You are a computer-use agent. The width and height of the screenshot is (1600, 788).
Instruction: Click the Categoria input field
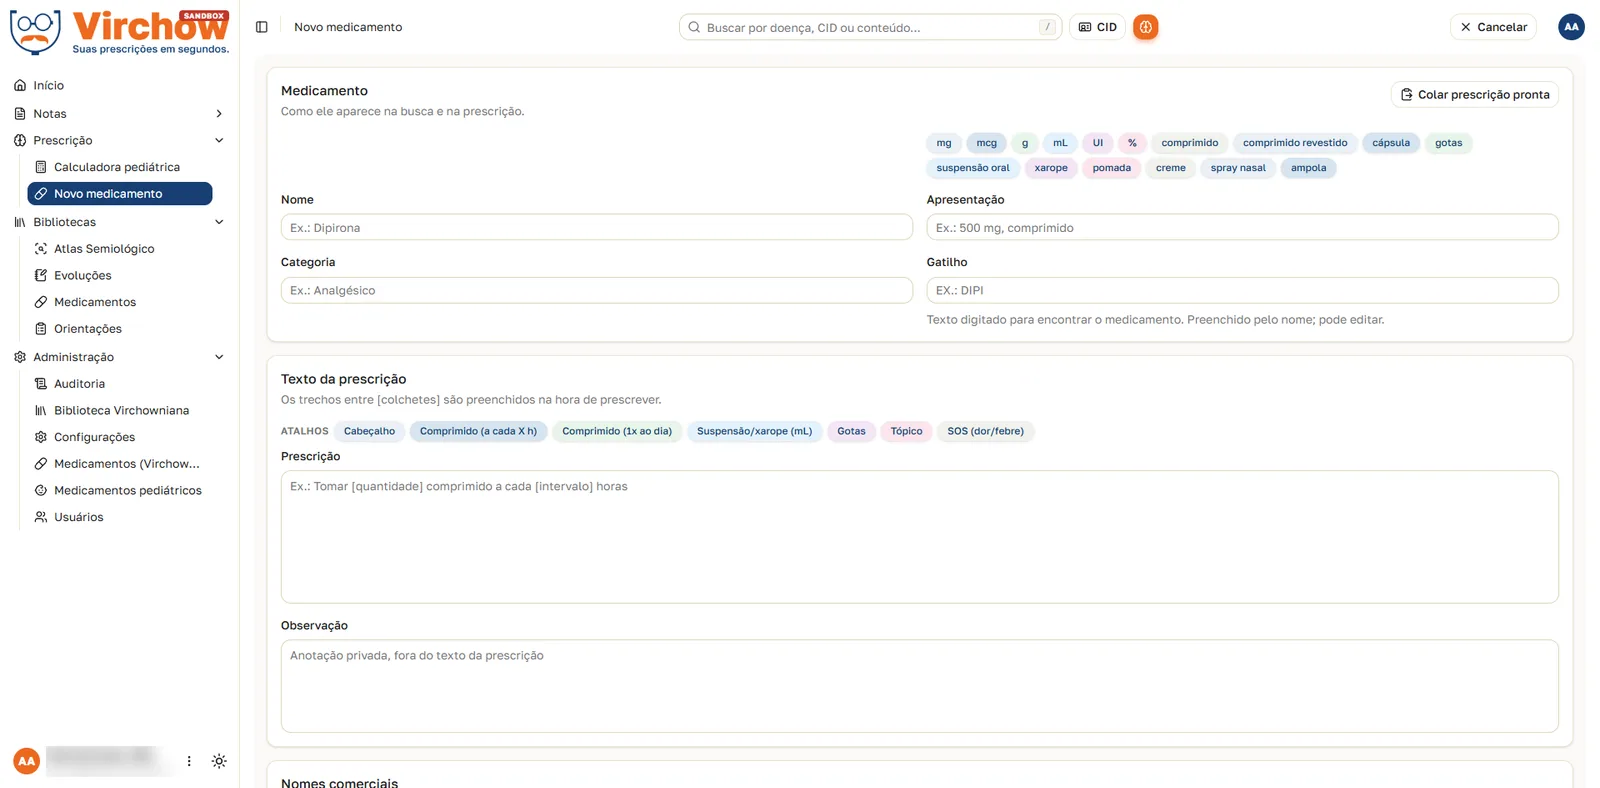point(597,291)
